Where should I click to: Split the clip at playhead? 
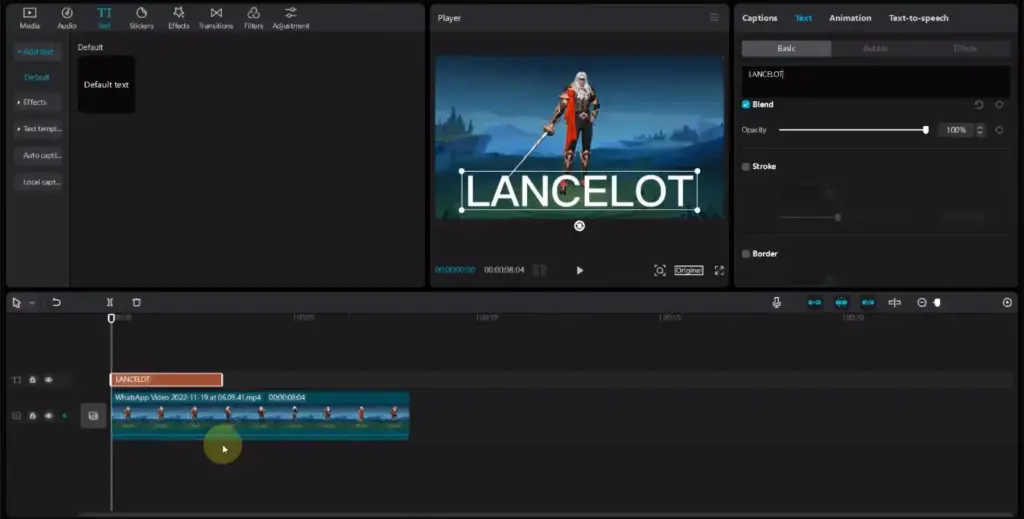[110, 302]
